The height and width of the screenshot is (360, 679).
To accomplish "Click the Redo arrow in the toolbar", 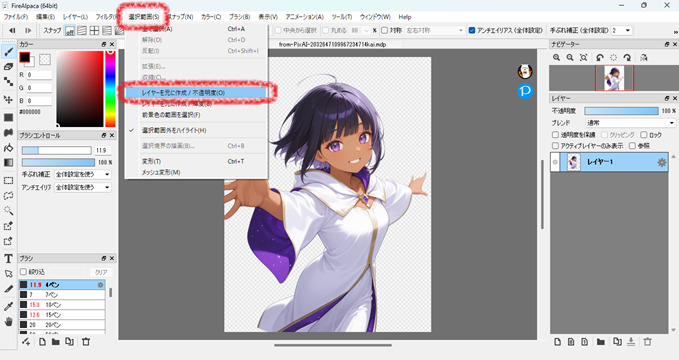I will [28, 31].
